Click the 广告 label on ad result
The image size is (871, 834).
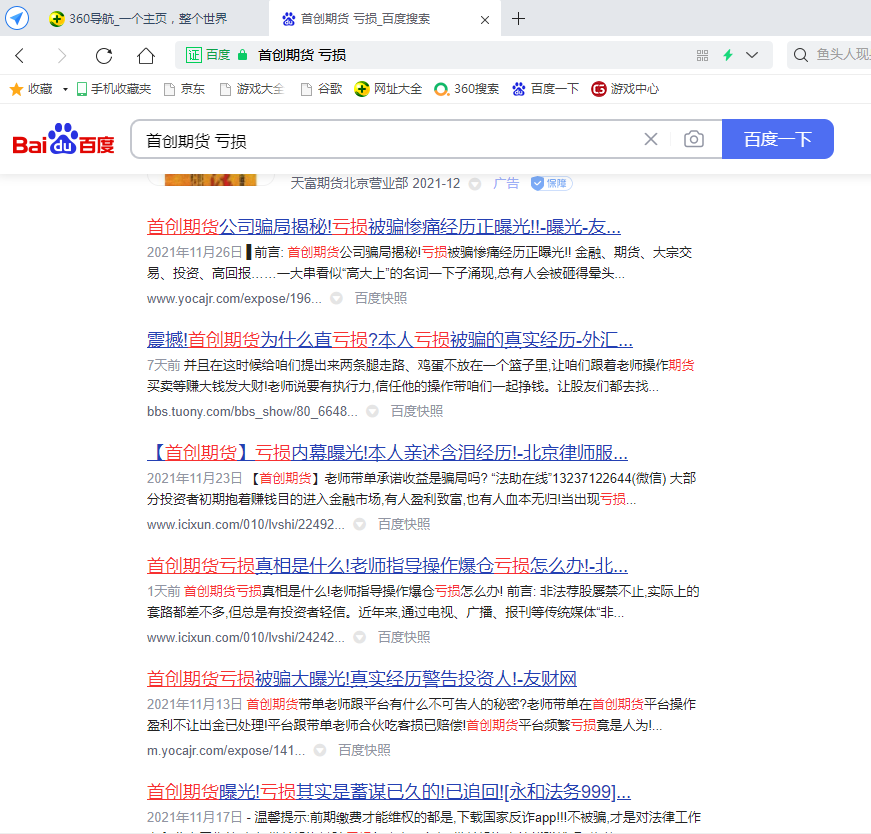click(506, 183)
